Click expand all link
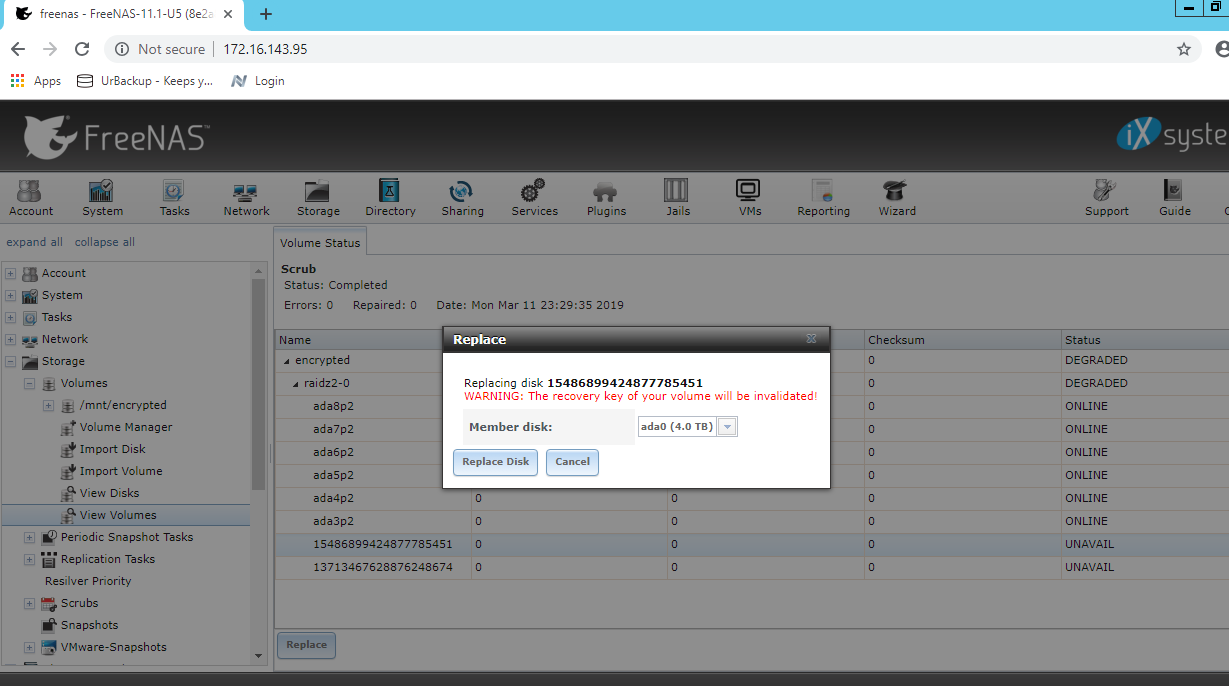Image resolution: width=1229 pixels, height=686 pixels. point(35,242)
